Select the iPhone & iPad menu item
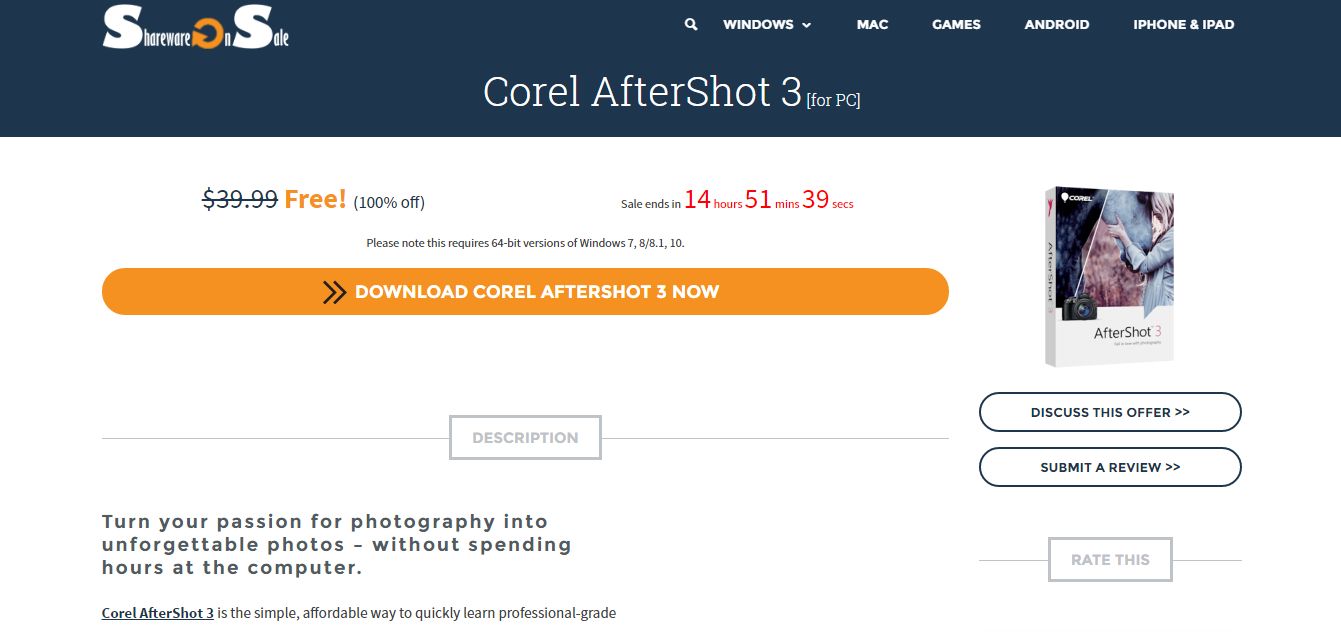1341x632 pixels. (x=1184, y=24)
